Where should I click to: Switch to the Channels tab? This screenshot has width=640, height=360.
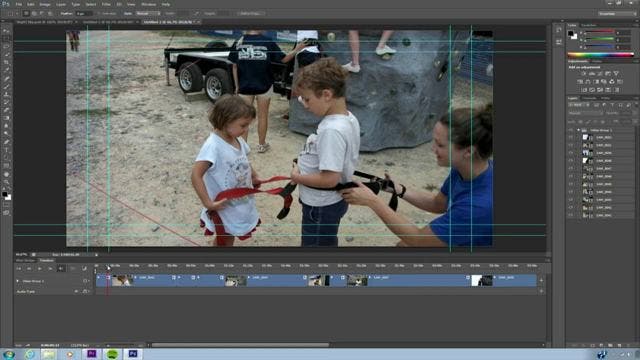[x=589, y=98]
